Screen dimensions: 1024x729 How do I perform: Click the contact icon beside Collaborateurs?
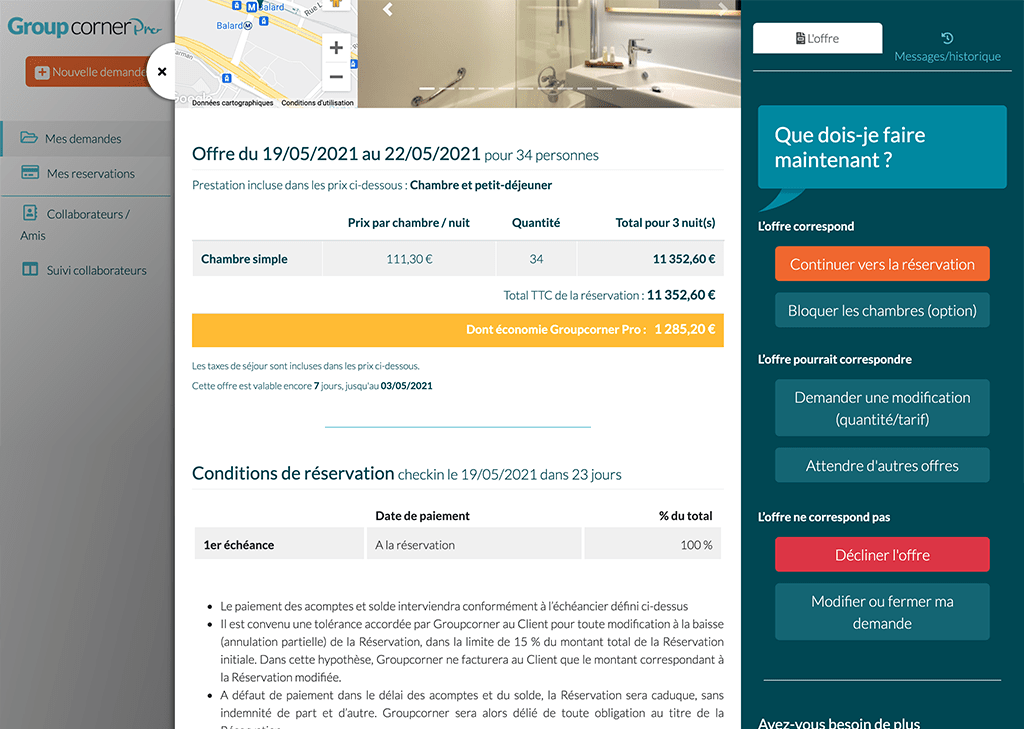pyautogui.click(x=30, y=213)
